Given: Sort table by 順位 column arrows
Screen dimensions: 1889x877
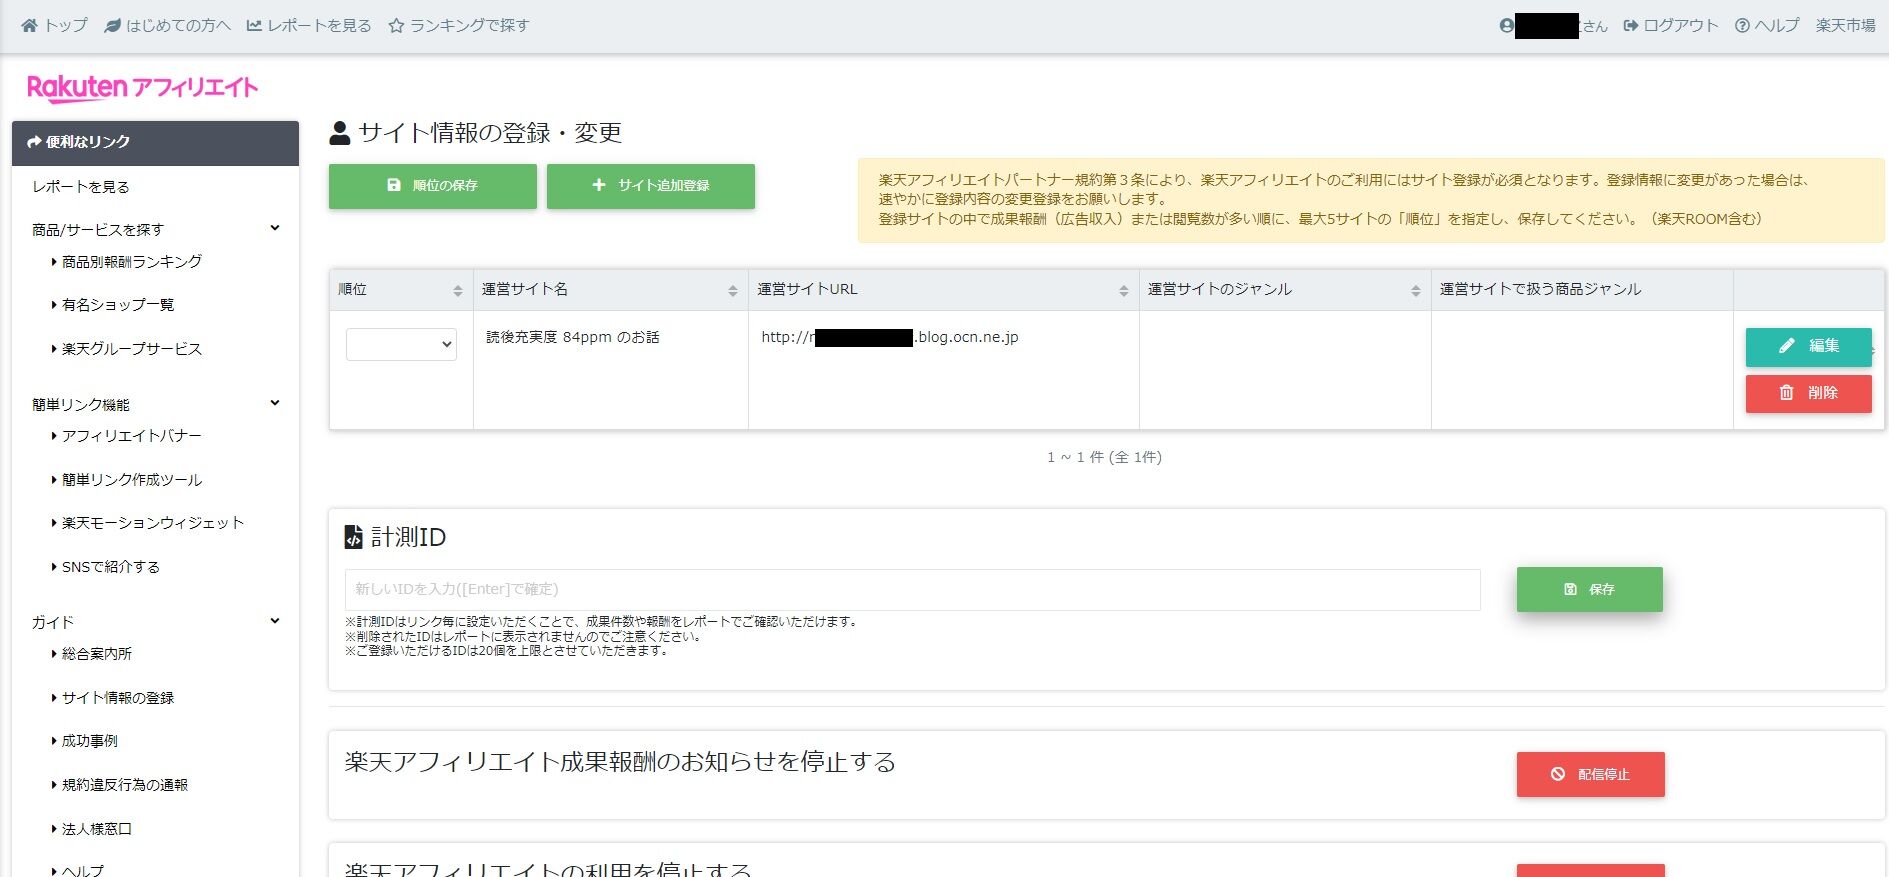Looking at the screenshot, I should [x=458, y=291].
